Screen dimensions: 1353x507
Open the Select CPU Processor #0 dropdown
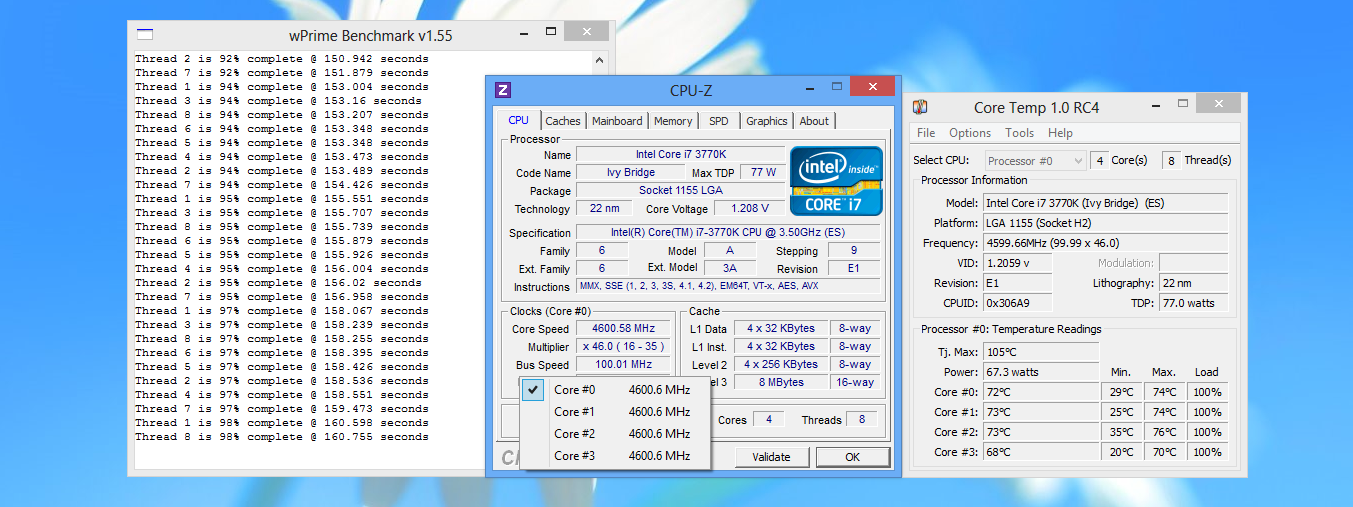[x=1035, y=160]
